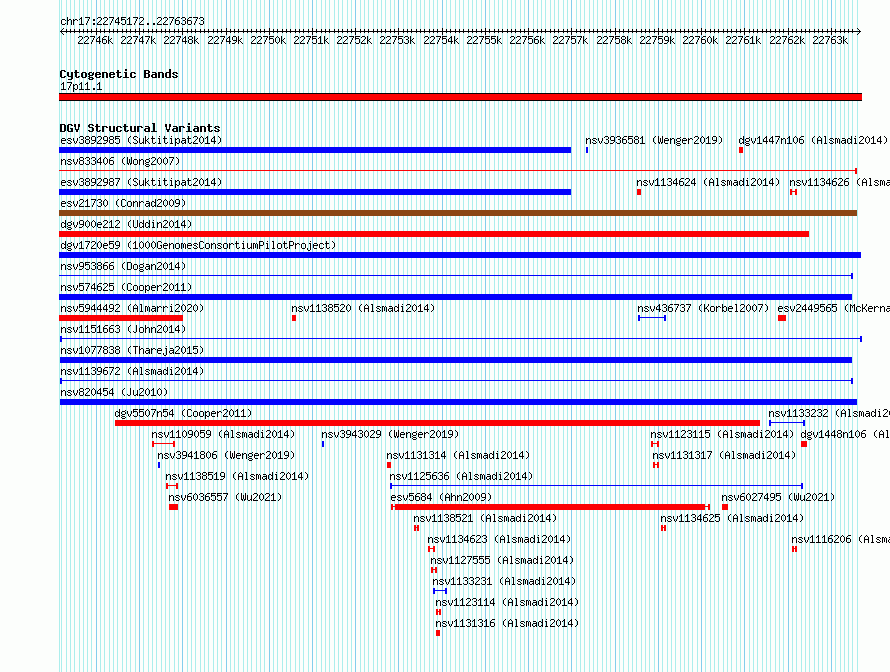Click the red esv5684 (Ahn2009) bar

[x=550, y=507]
